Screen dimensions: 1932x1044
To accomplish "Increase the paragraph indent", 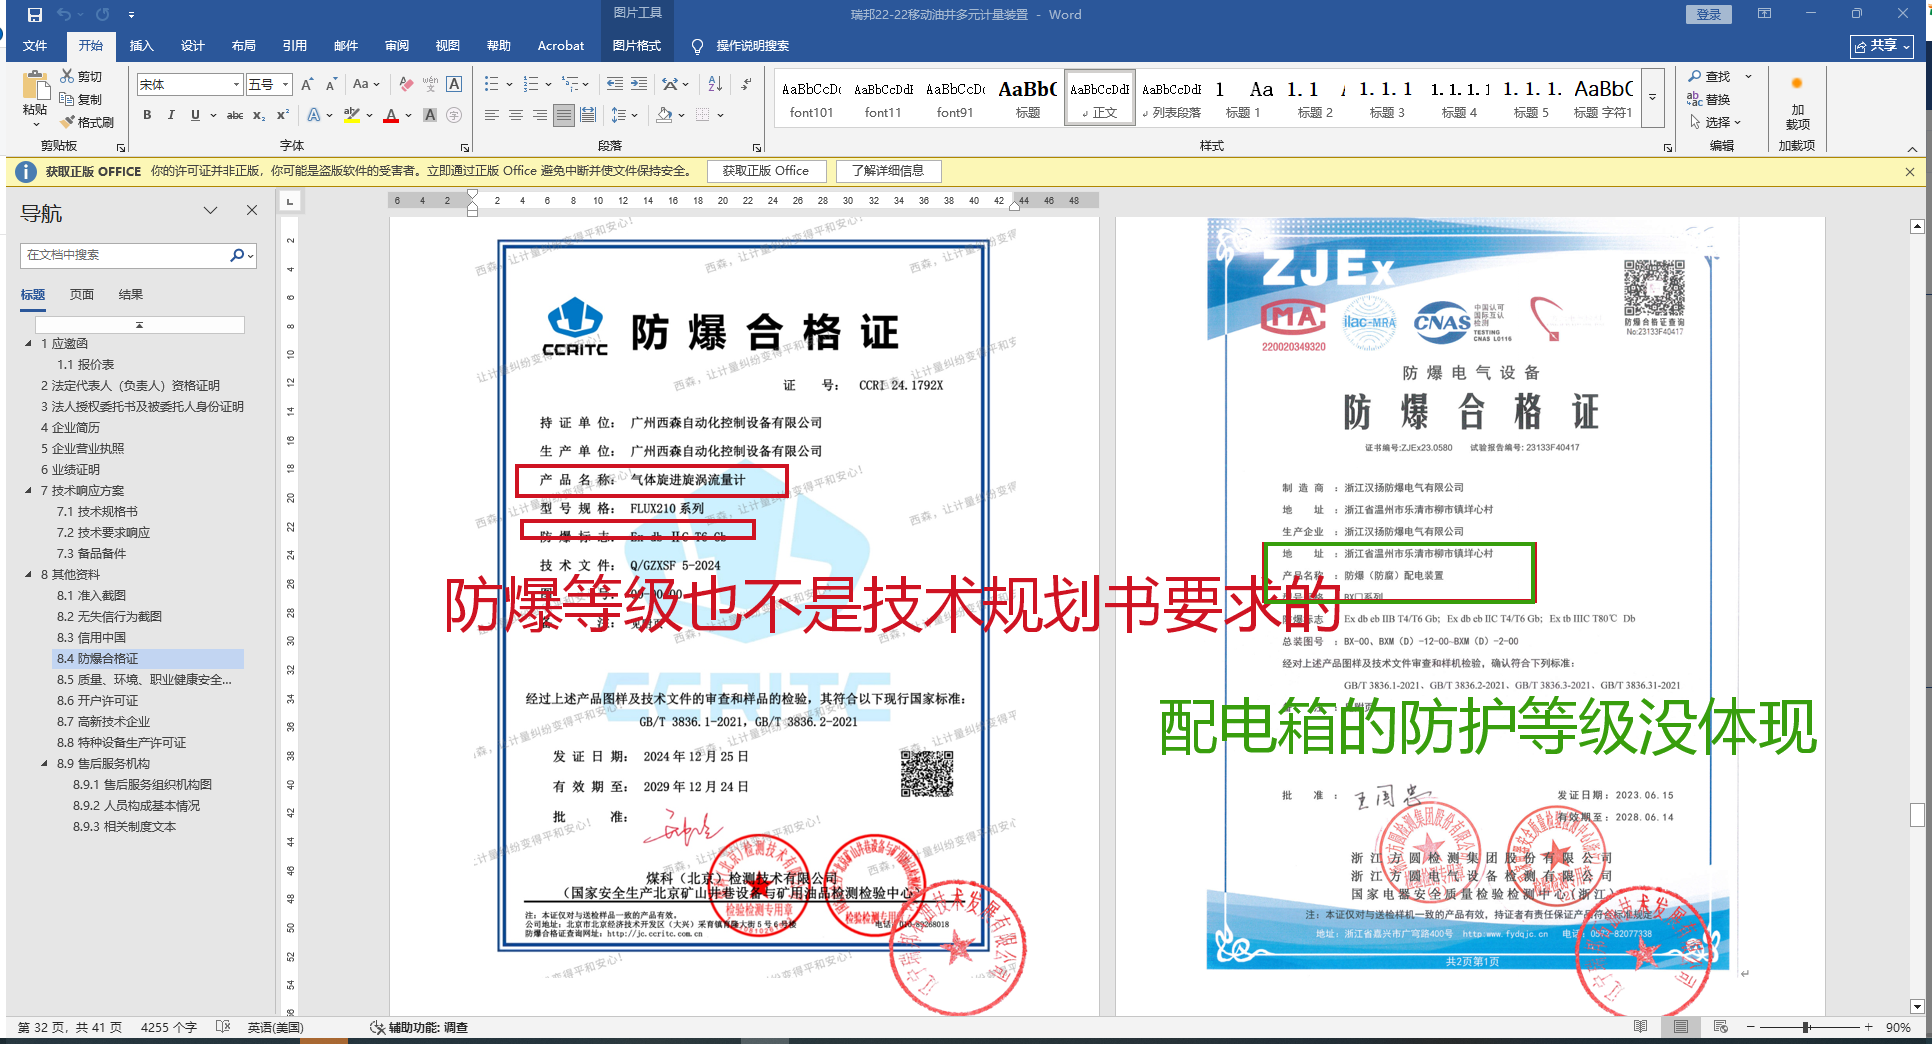I will click(639, 85).
